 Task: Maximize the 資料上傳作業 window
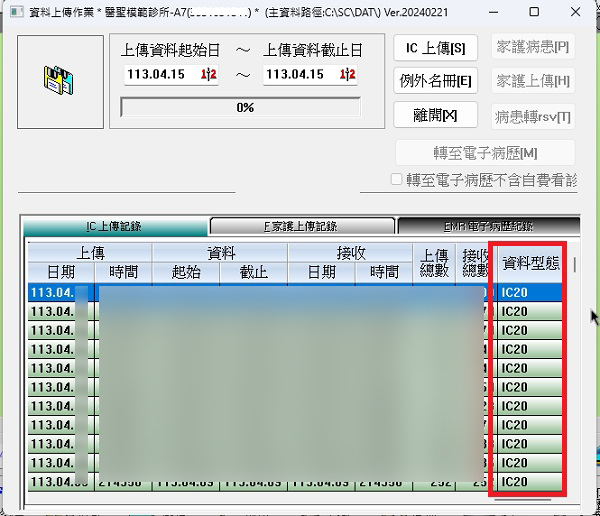(x=533, y=12)
